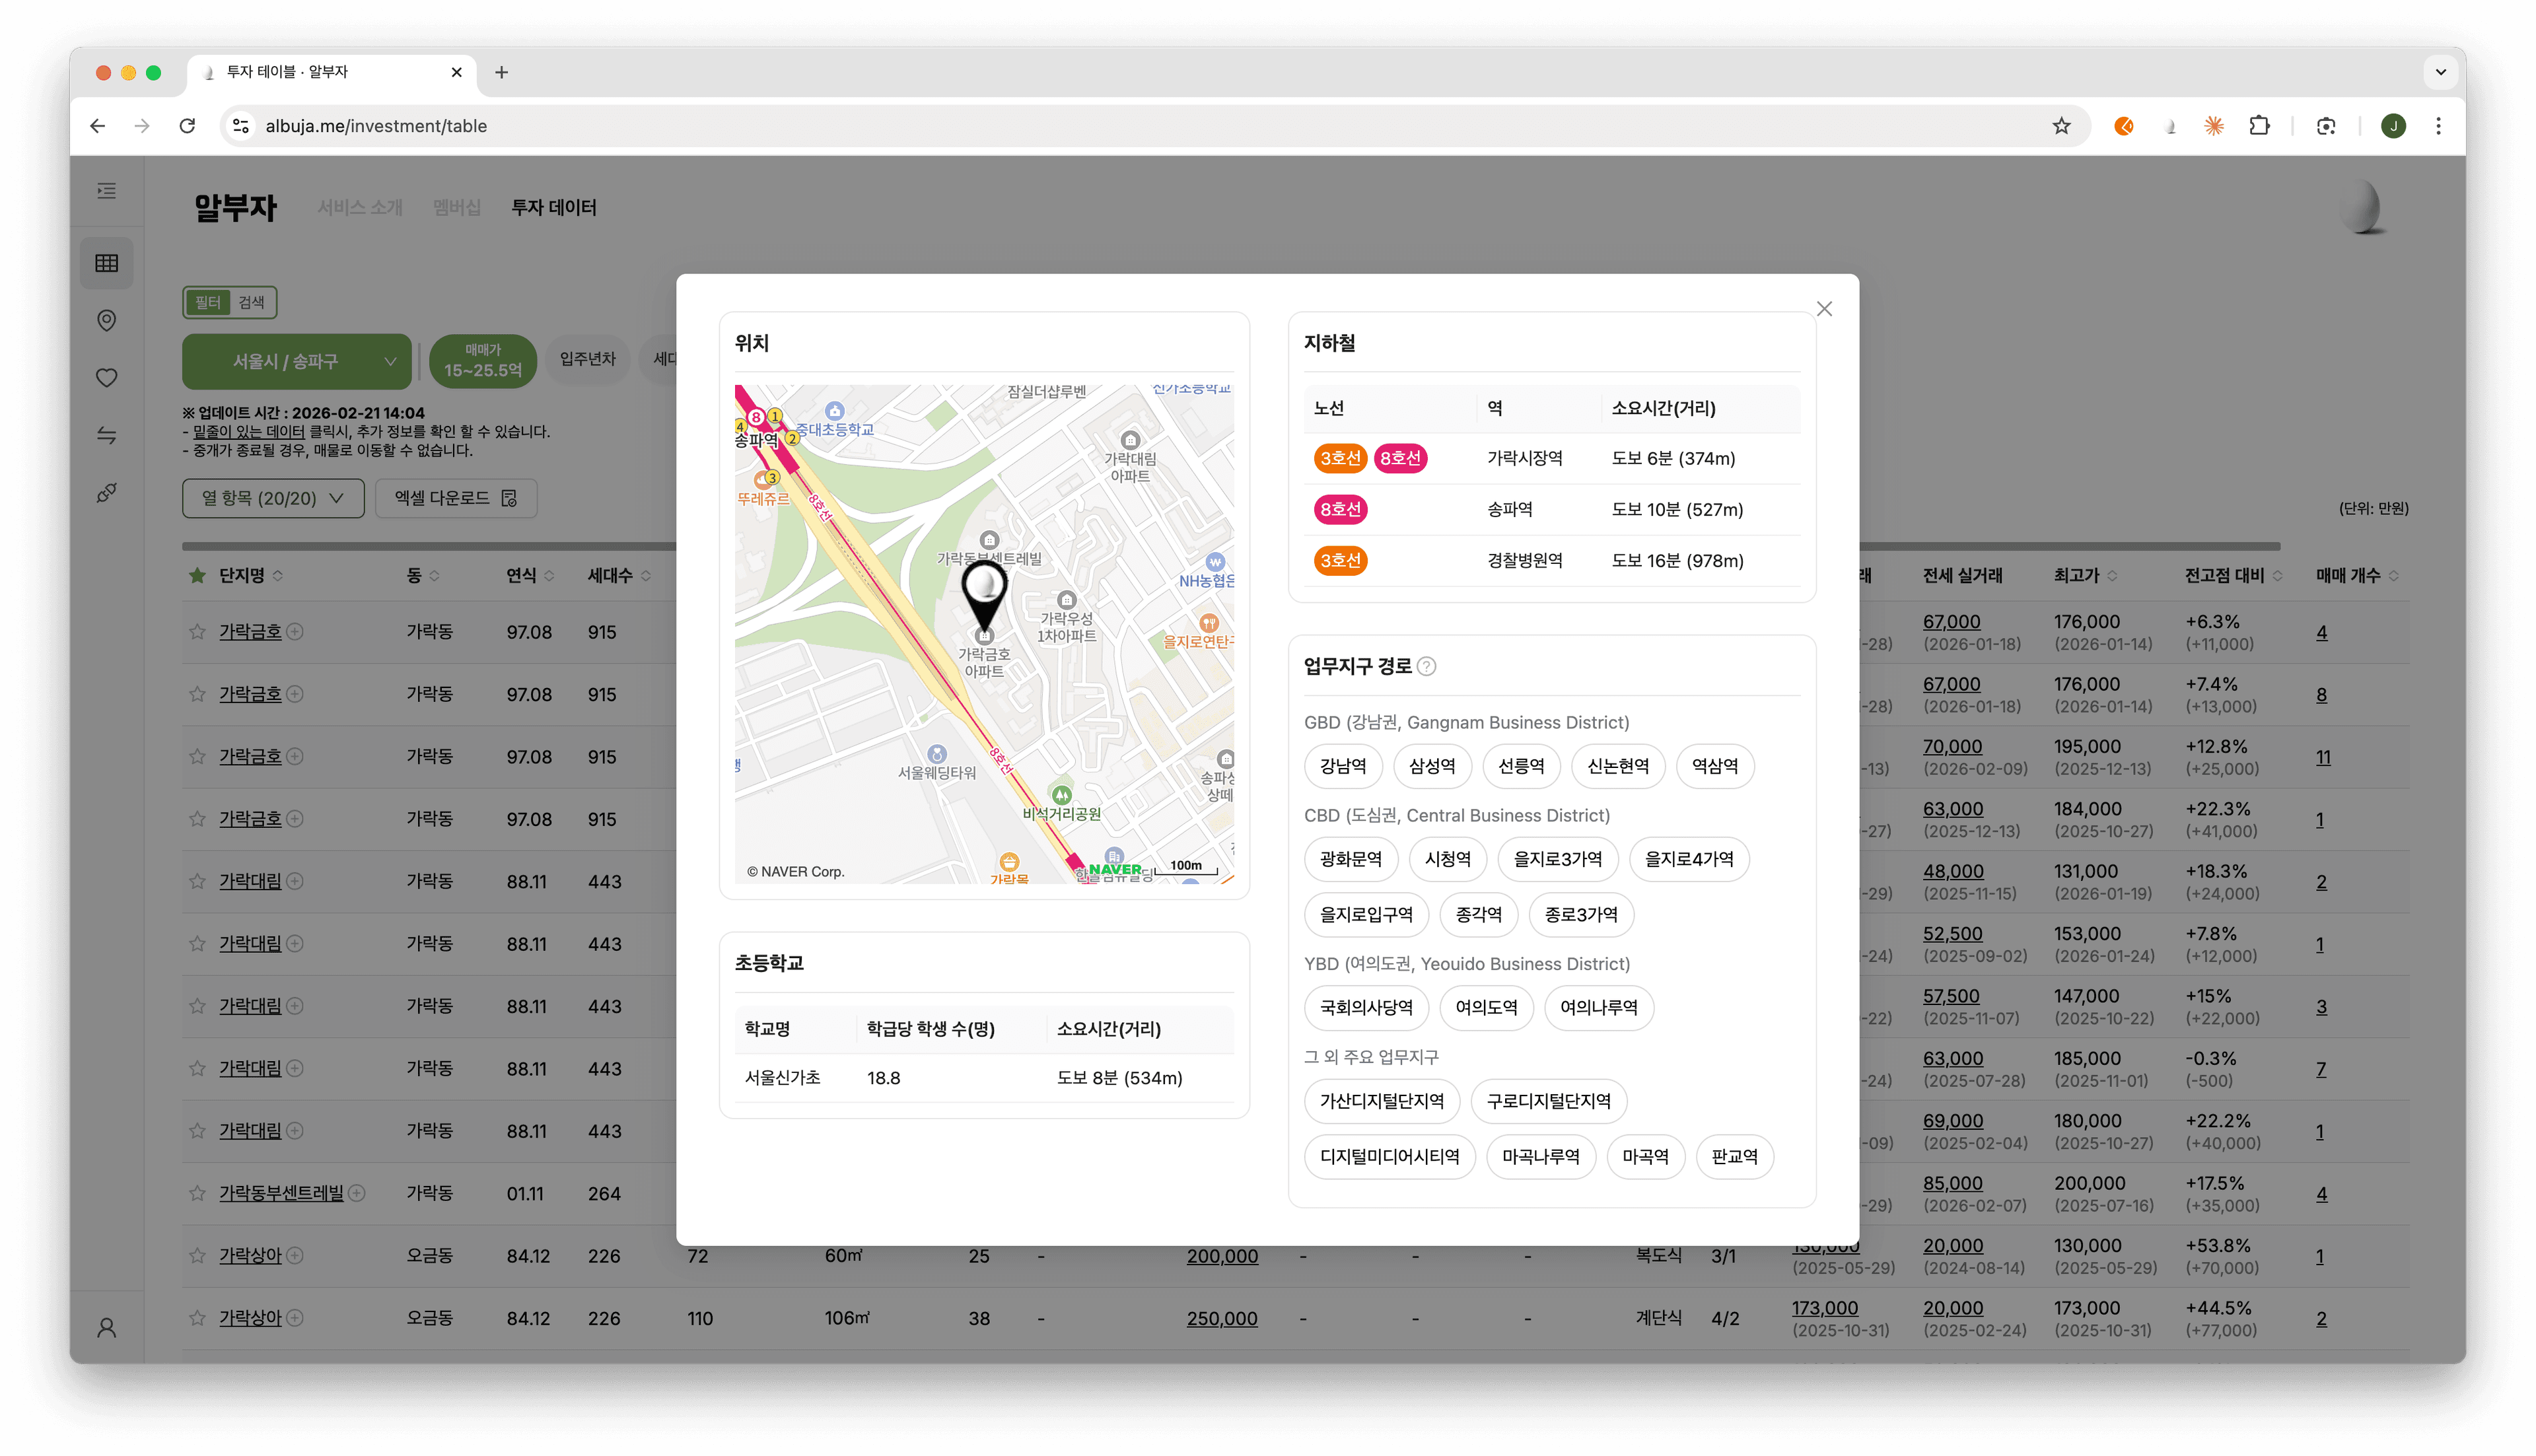Open the link sidebar icon
Viewport: 2536px width, 1456px height.
(x=107, y=492)
